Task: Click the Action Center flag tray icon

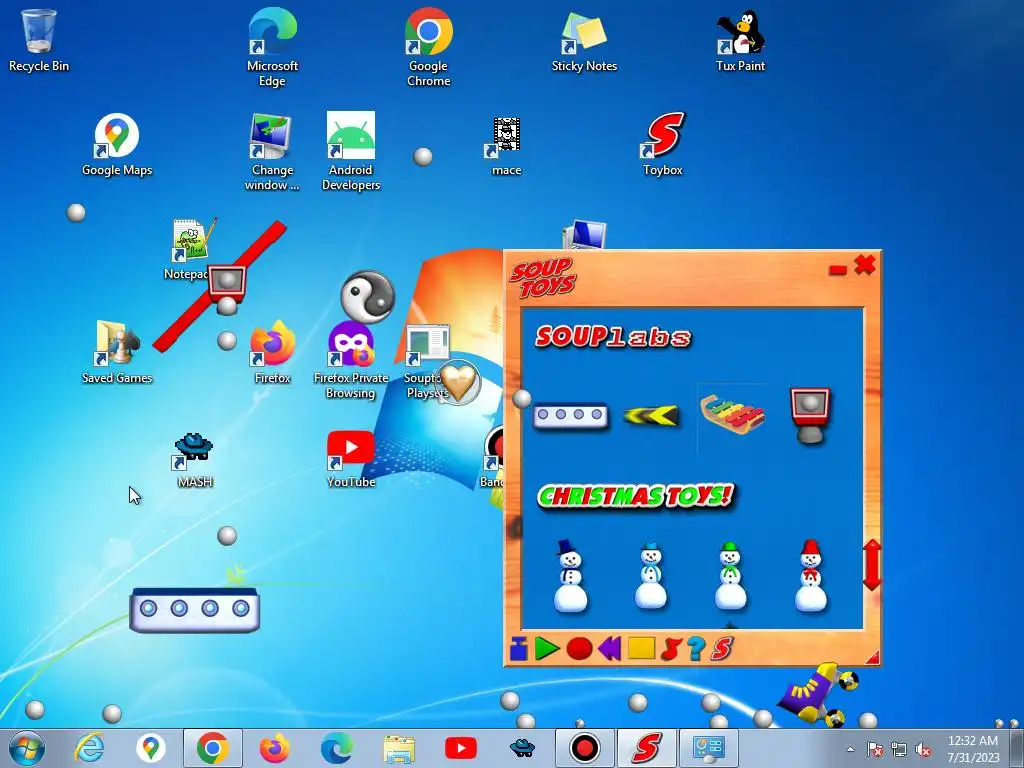Action: coord(875,750)
